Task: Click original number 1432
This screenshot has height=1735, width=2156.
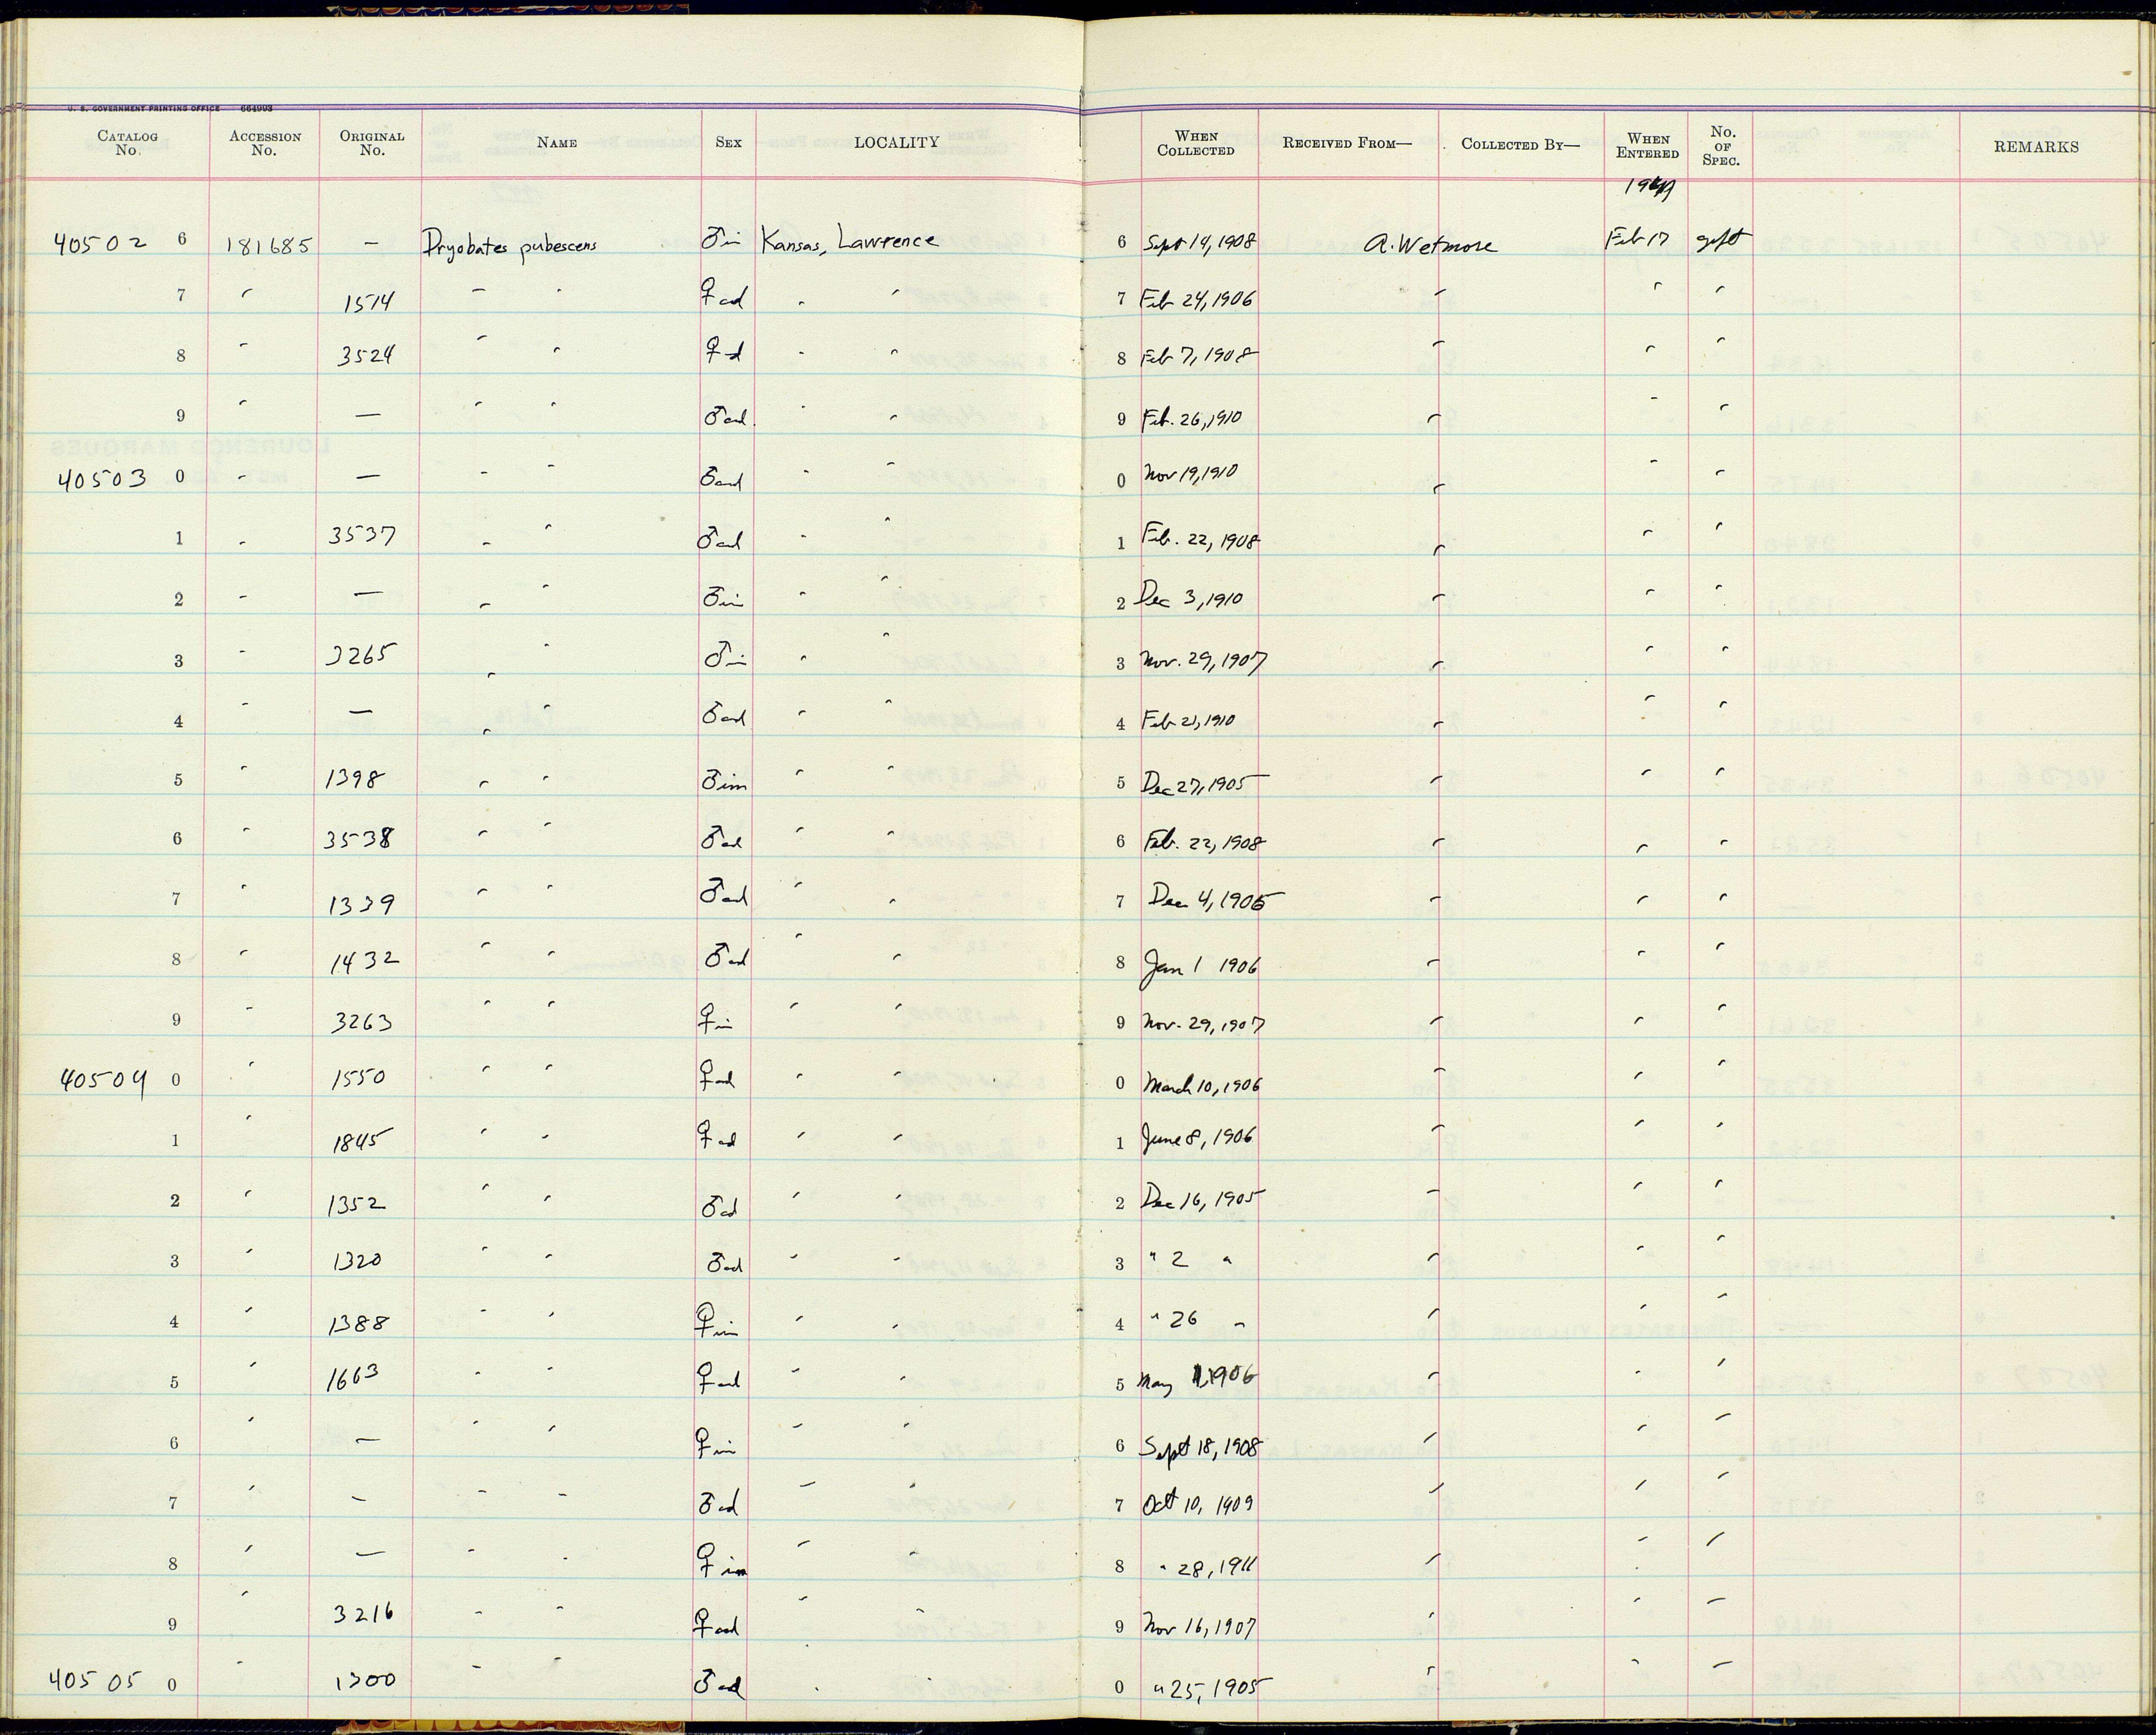Action: pos(365,962)
